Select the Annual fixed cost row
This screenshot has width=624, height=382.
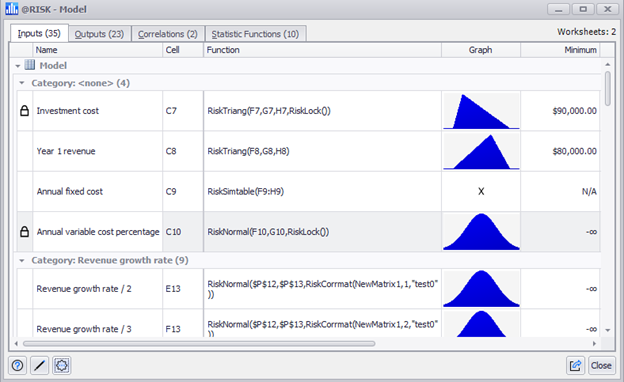click(x=308, y=191)
